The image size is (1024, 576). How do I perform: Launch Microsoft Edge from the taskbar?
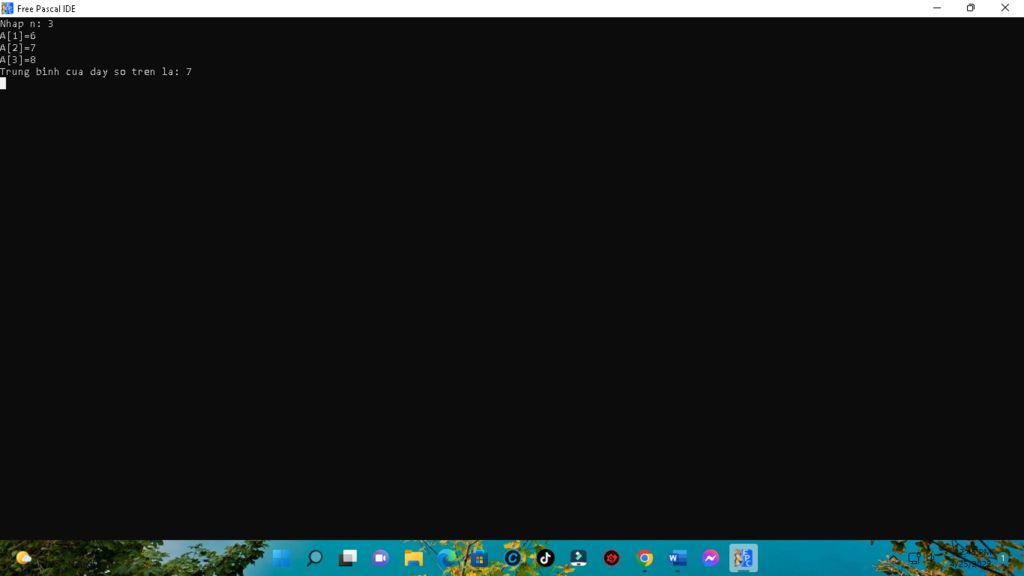(x=447, y=558)
